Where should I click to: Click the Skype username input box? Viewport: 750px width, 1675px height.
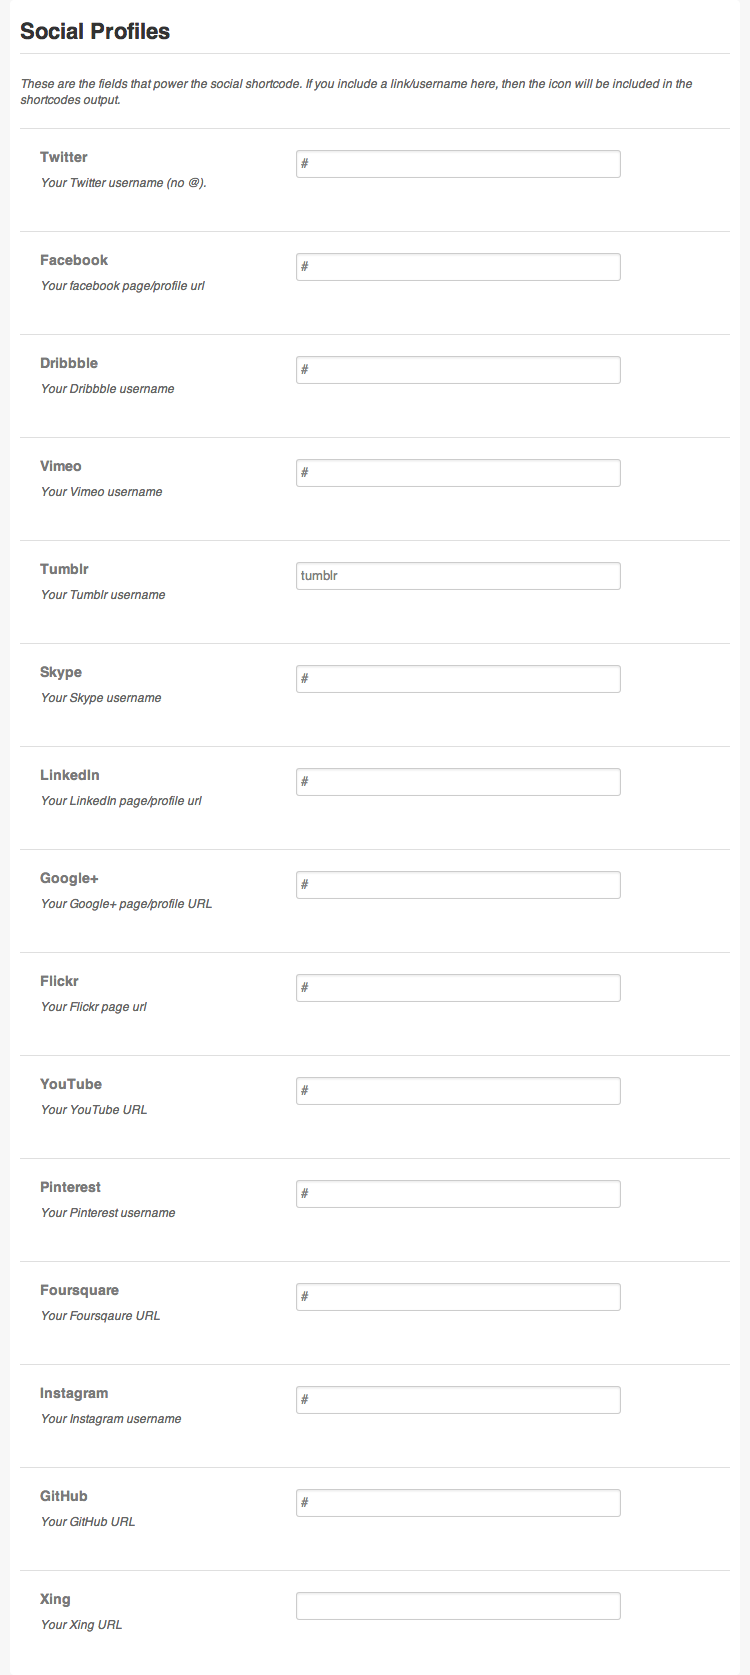click(458, 679)
